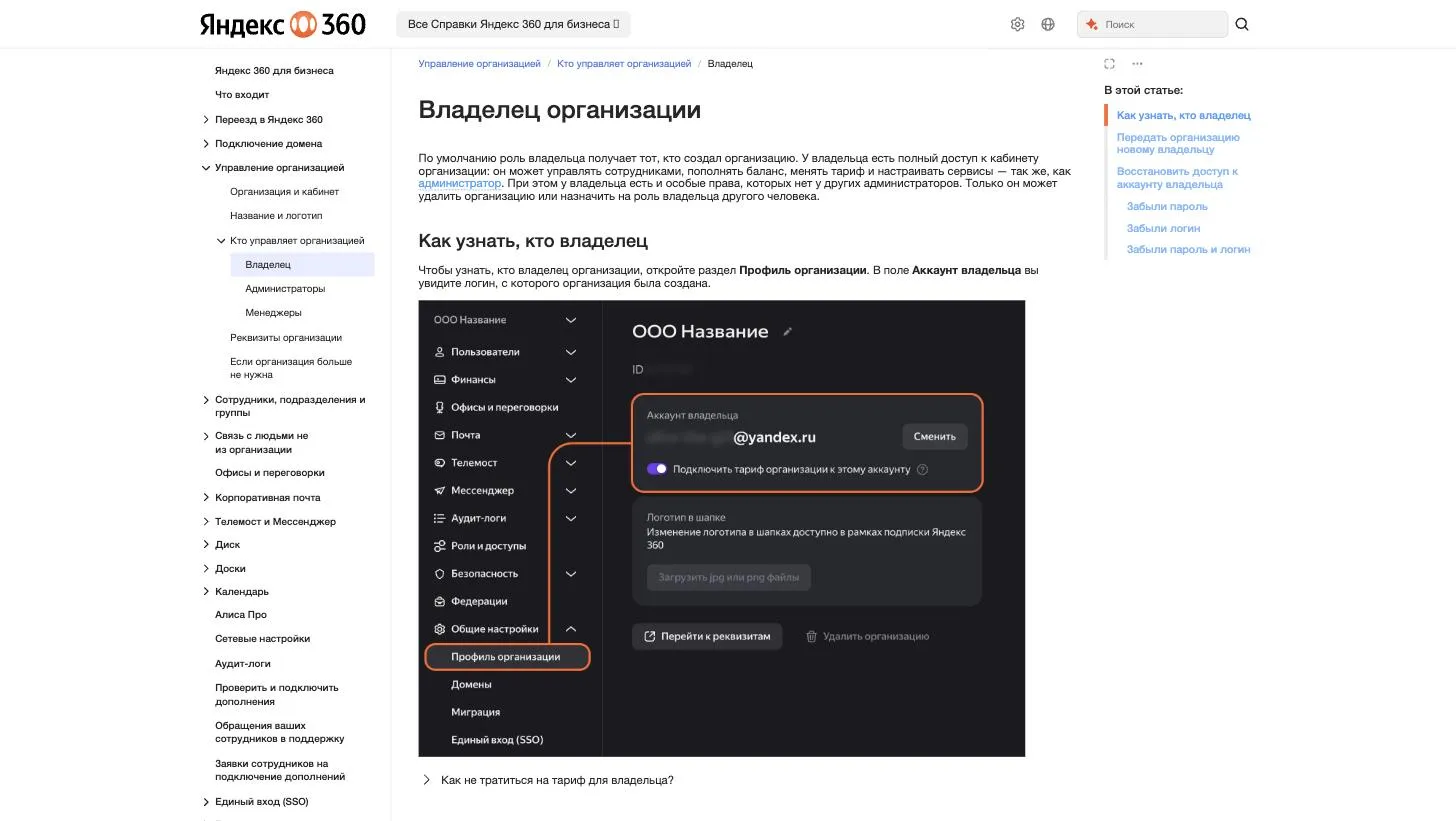Jump to Передать организацию новому владельцу
This screenshot has height=821, width=1456.
[x=1178, y=144]
